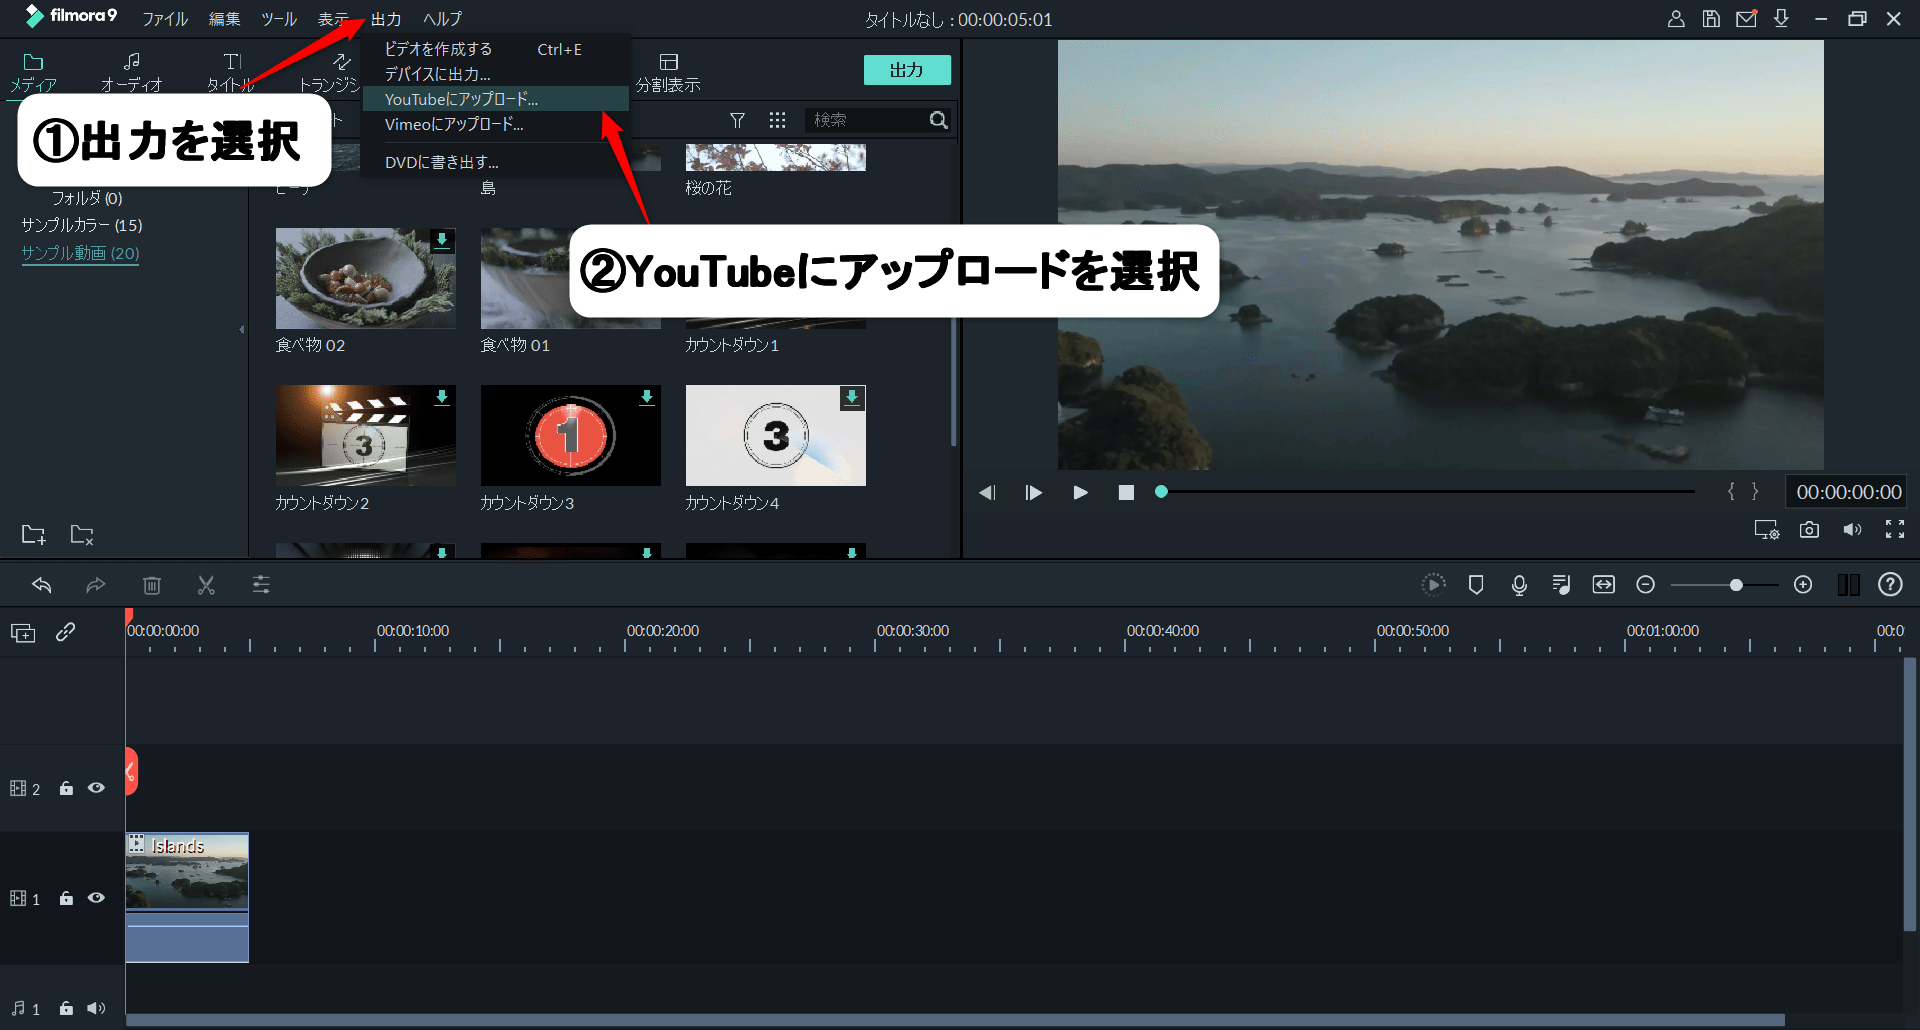Choose DVDに書き出す... from the menu

coord(495,162)
